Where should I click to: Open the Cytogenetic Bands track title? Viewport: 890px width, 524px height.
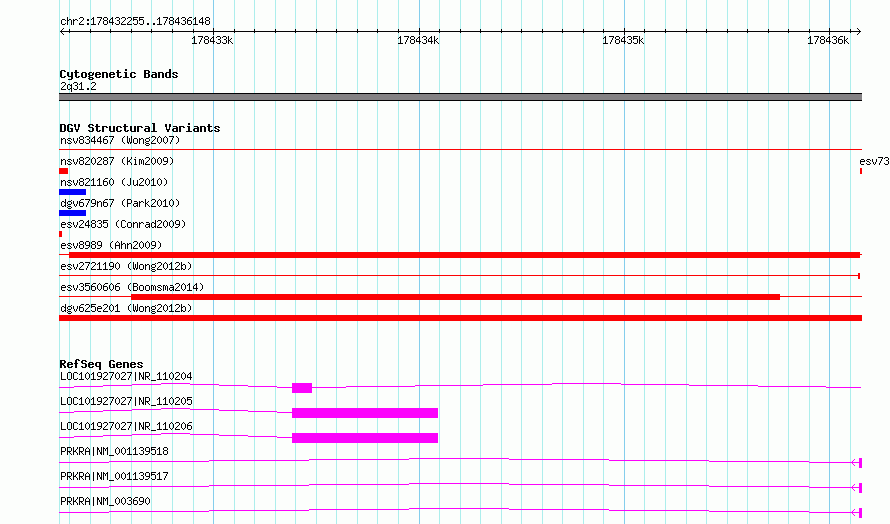tap(119, 74)
